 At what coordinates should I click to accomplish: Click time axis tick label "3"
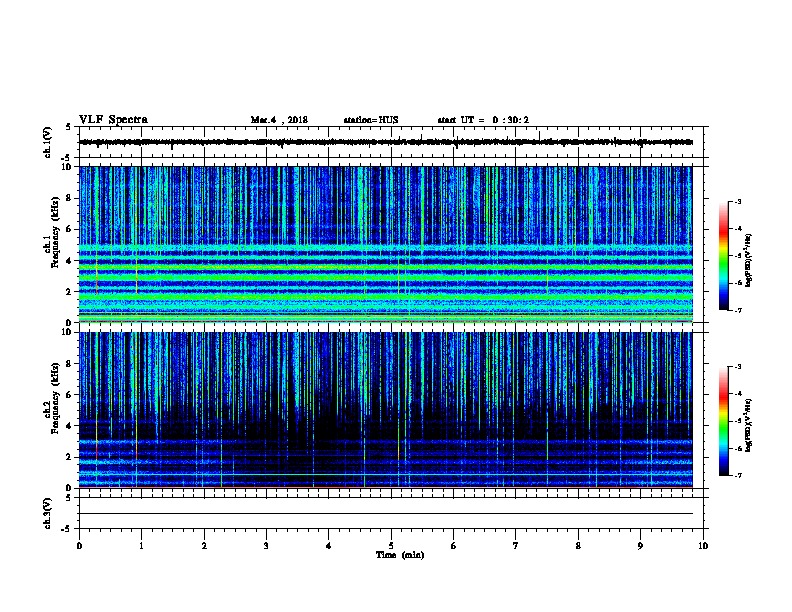coord(266,546)
